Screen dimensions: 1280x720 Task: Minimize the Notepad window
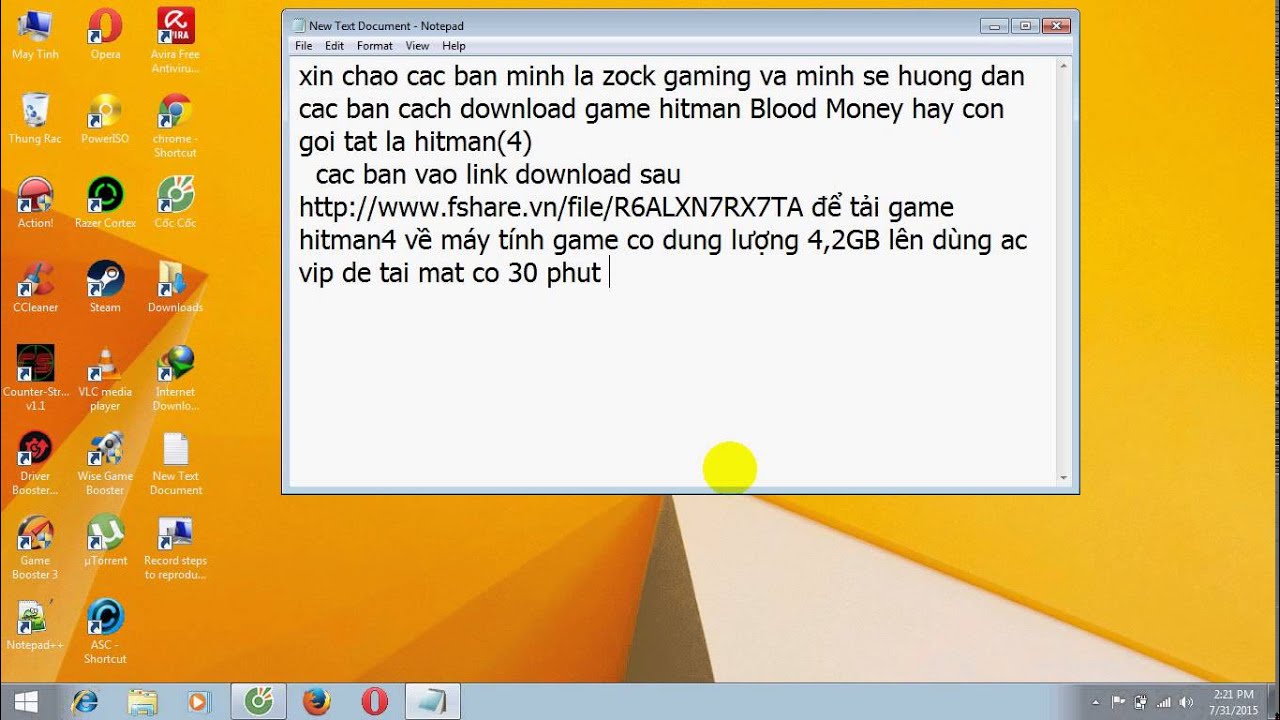pyautogui.click(x=996, y=26)
